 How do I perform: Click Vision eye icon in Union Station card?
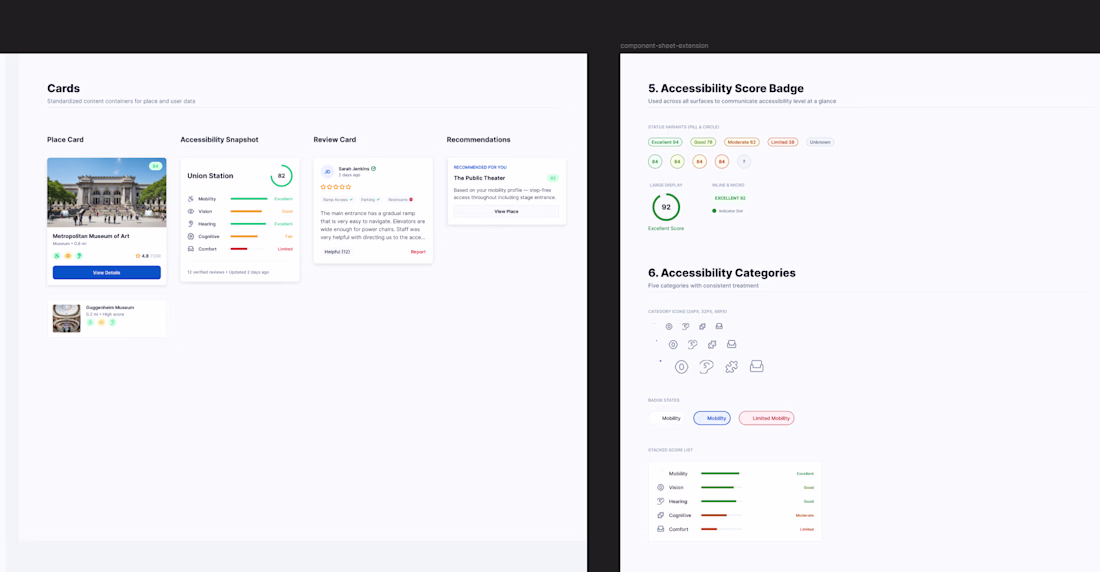click(x=191, y=211)
